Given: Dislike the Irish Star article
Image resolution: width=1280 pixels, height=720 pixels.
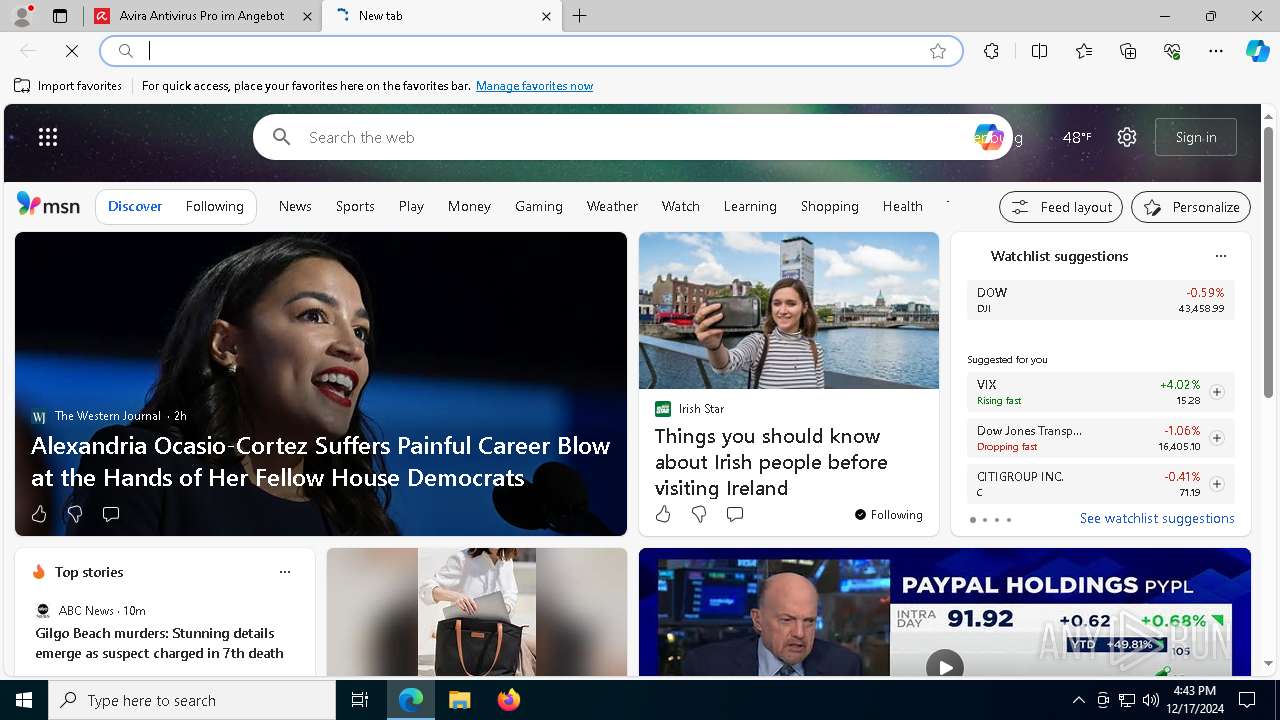Looking at the screenshot, I should (x=698, y=514).
